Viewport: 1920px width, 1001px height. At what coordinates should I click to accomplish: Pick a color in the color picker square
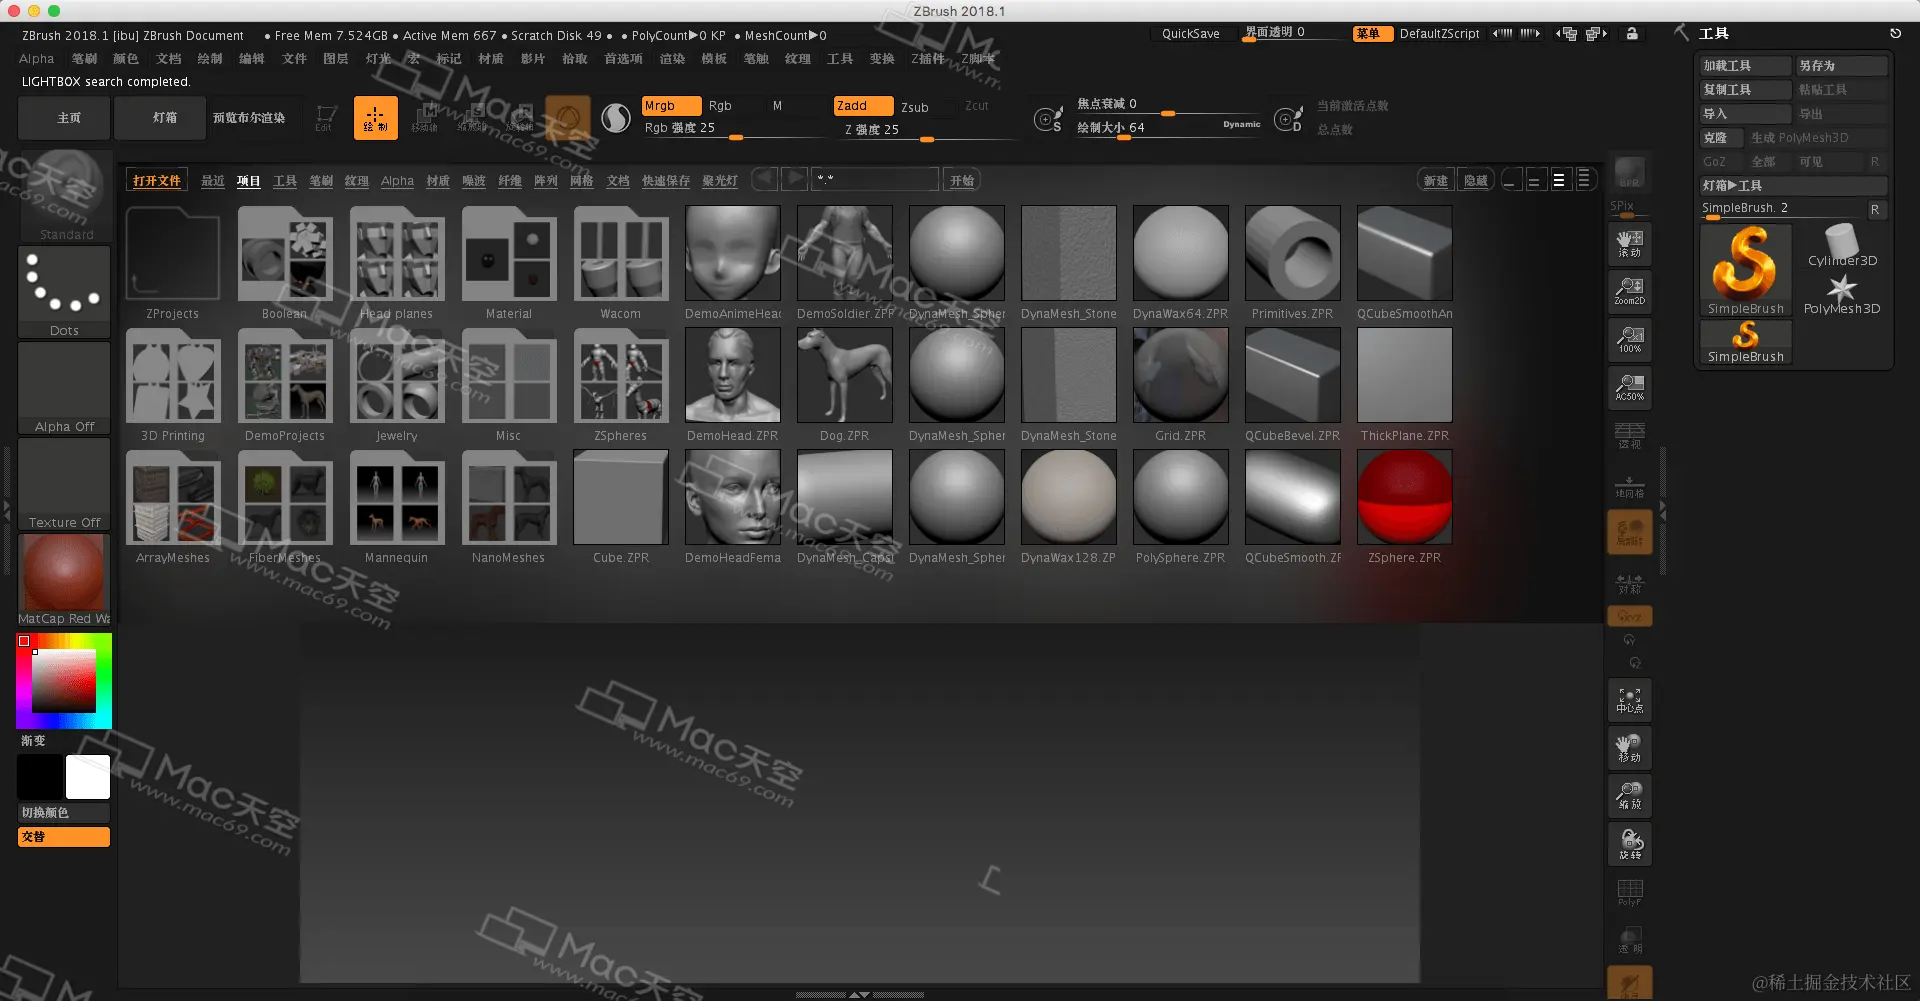64,681
